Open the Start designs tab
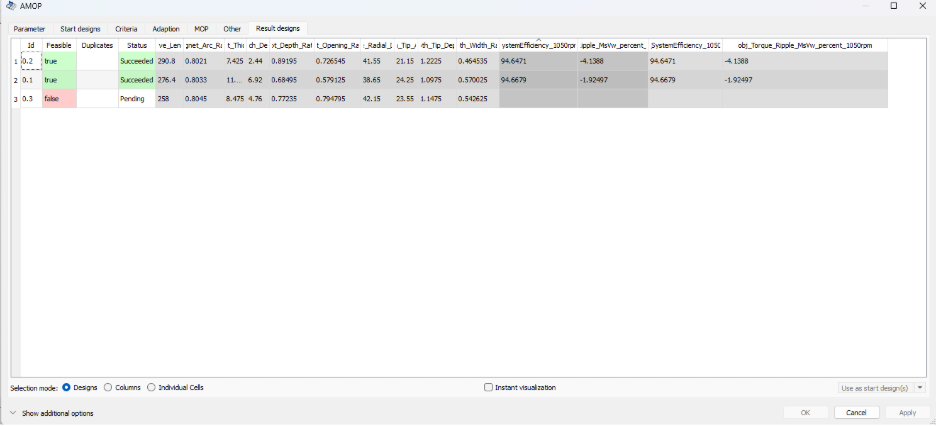This screenshot has width=936, height=426. pyautogui.click(x=80, y=29)
